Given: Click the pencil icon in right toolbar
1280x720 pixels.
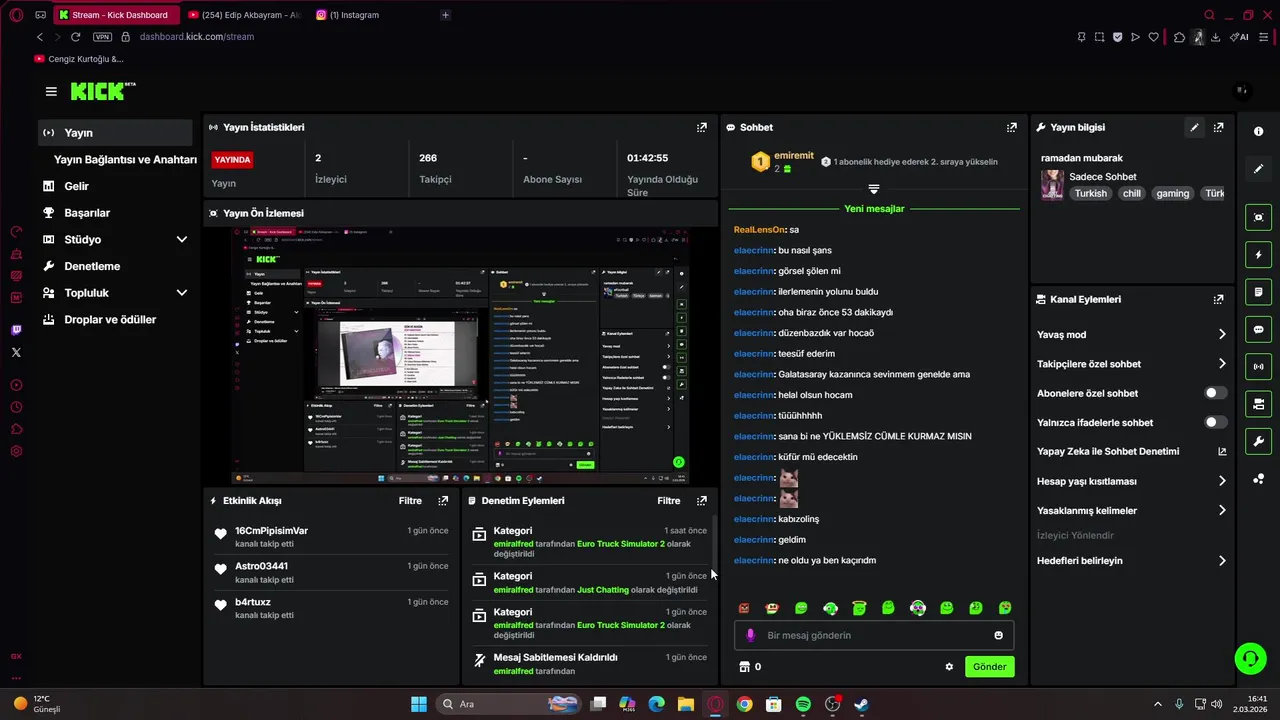Looking at the screenshot, I should (1258, 169).
